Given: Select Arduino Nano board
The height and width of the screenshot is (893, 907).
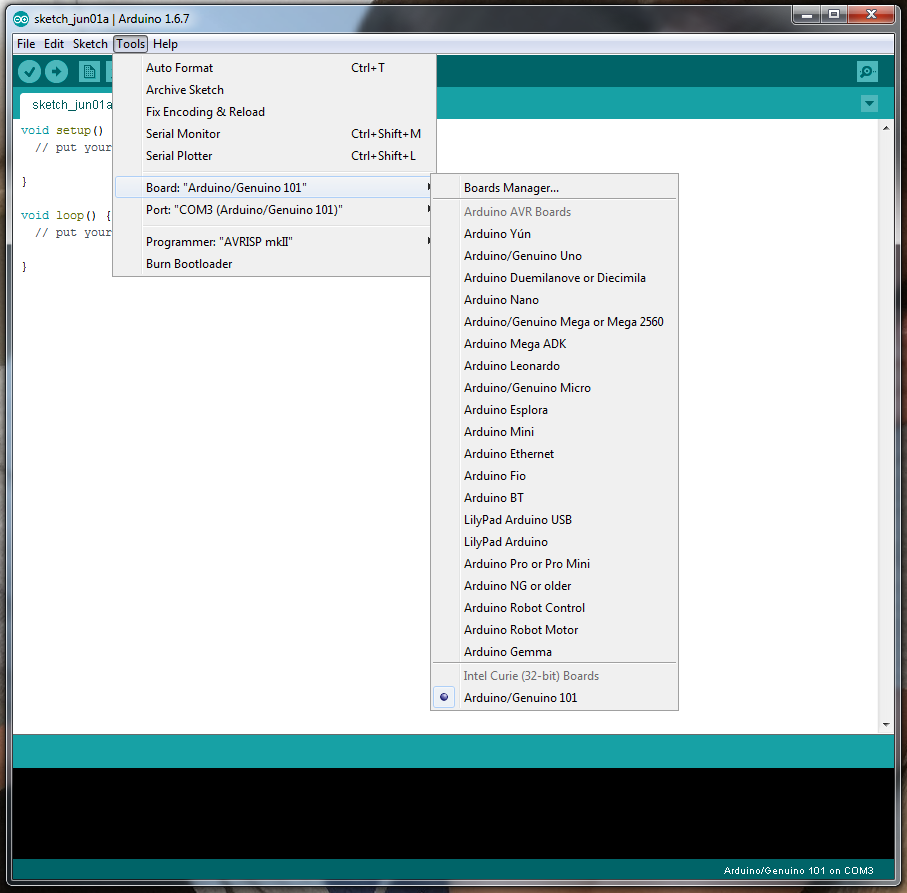Looking at the screenshot, I should (x=554, y=300).
